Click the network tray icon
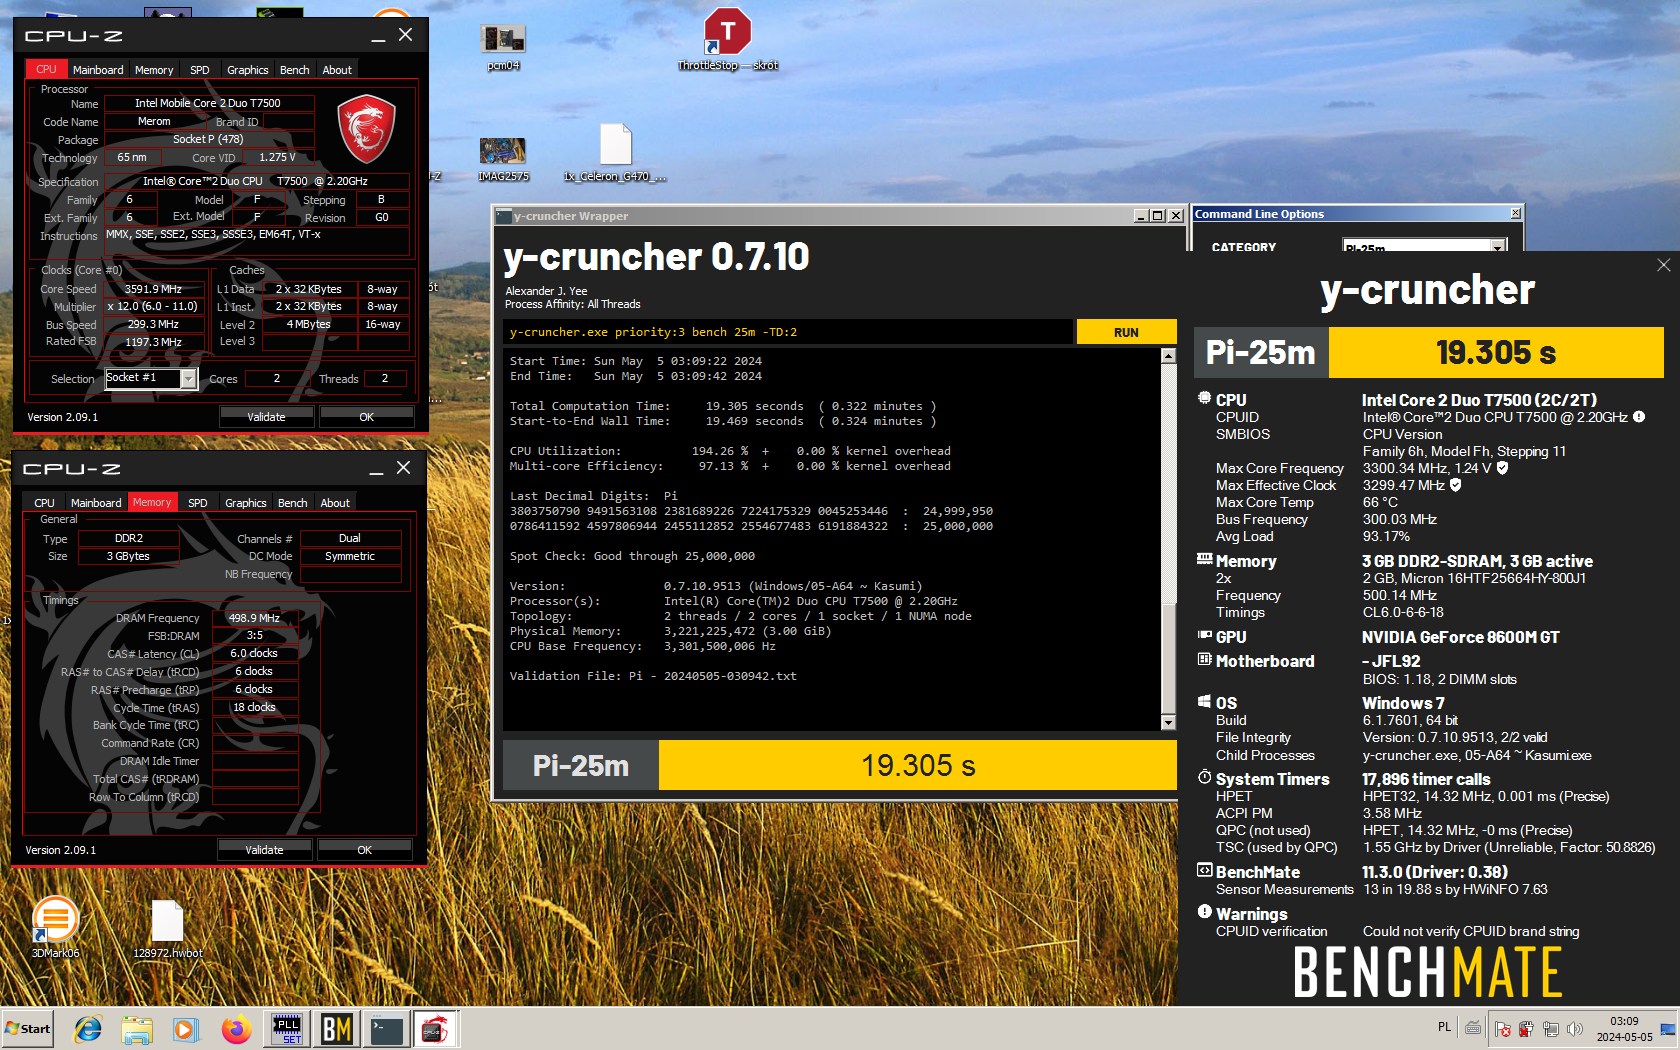Viewport: 1680px width, 1050px height. pyautogui.click(x=1550, y=1029)
